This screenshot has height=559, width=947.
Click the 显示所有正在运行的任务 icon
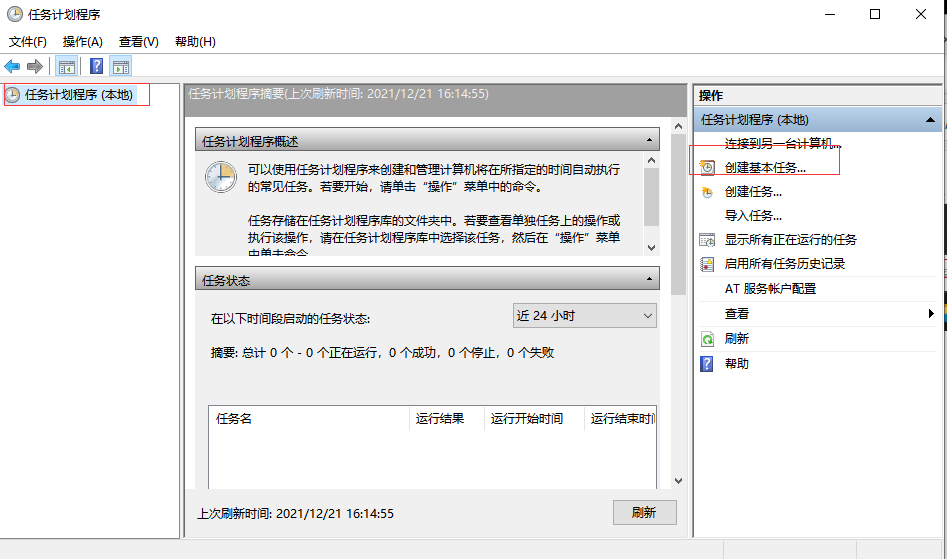[707, 240]
